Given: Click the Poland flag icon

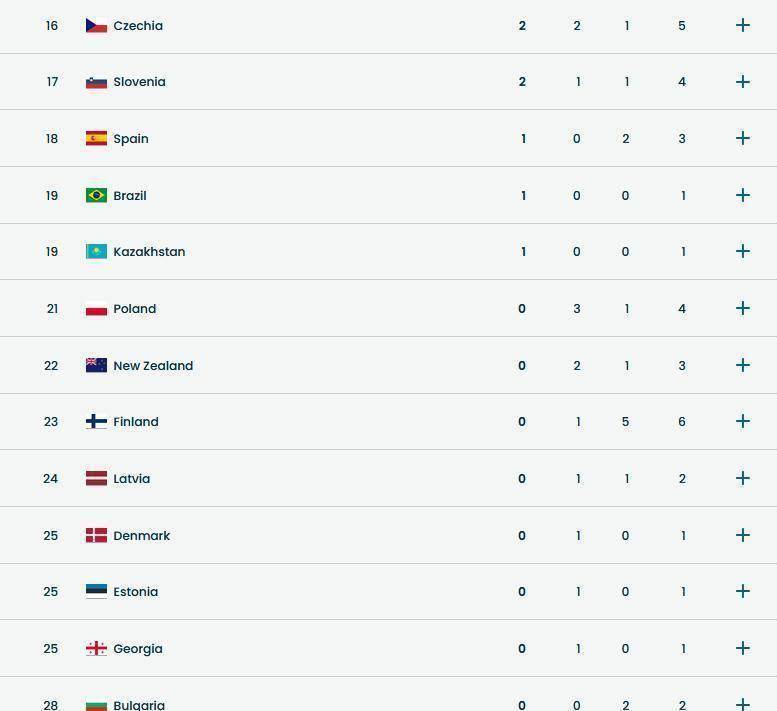Looking at the screenshot, I should (96, 309).
